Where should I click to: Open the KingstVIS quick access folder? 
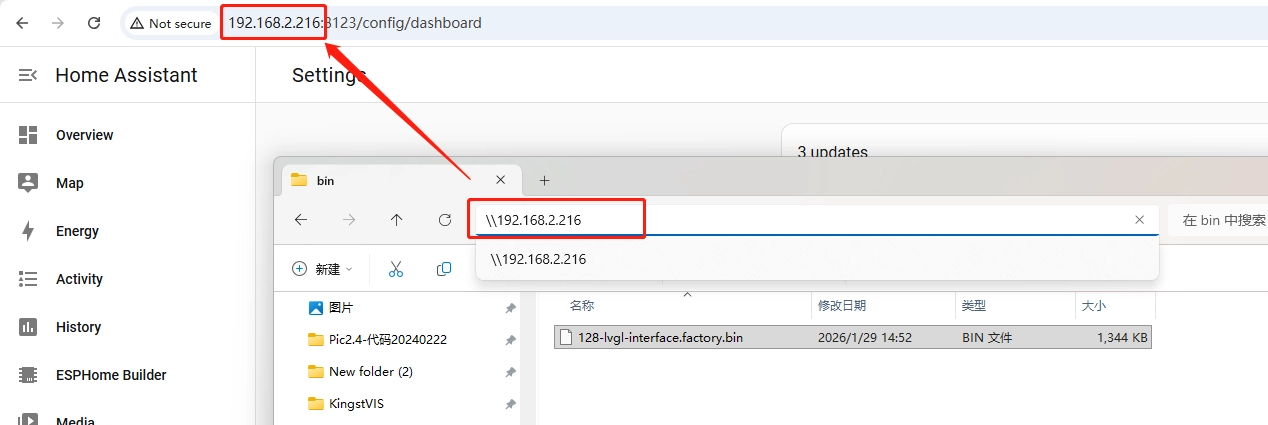pos(356,404)
